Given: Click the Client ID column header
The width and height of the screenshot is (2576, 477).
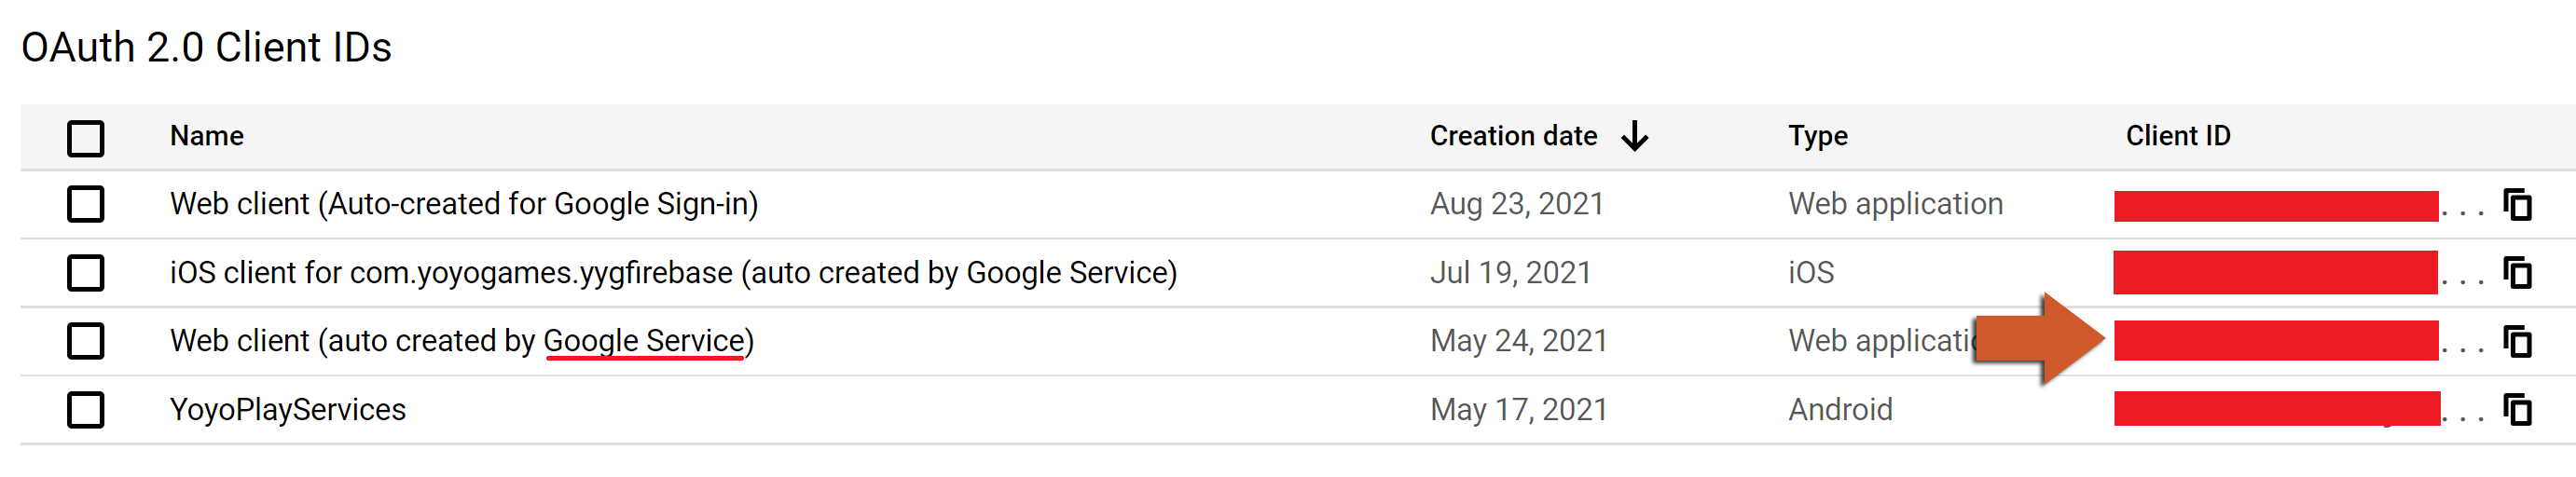Looking at the screenshot, I should coord(2177,136).
